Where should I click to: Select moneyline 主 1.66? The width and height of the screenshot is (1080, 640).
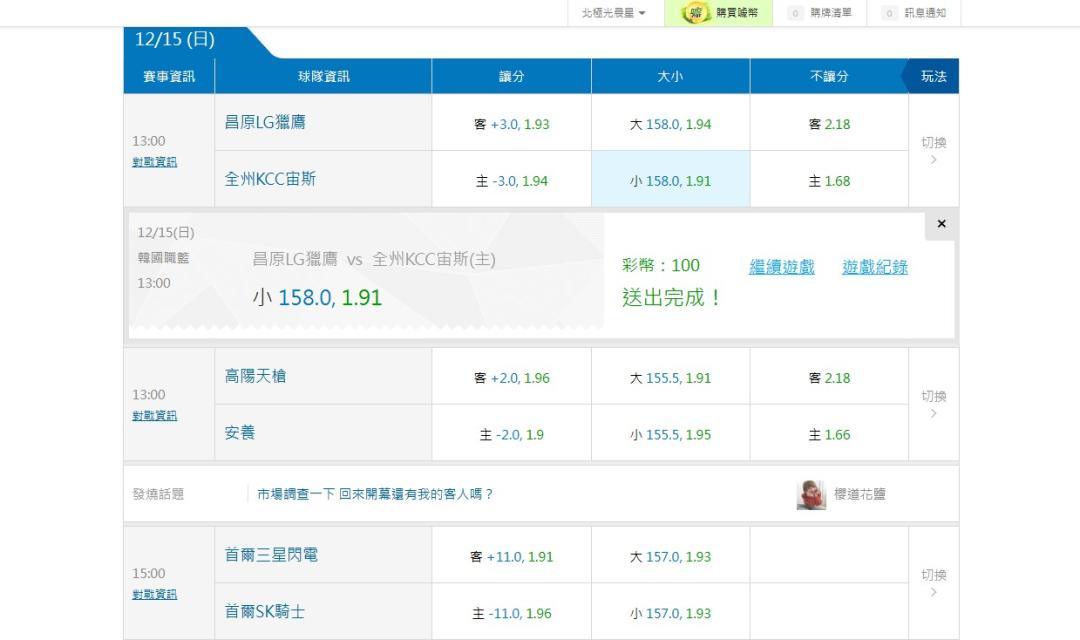point(829,434)
